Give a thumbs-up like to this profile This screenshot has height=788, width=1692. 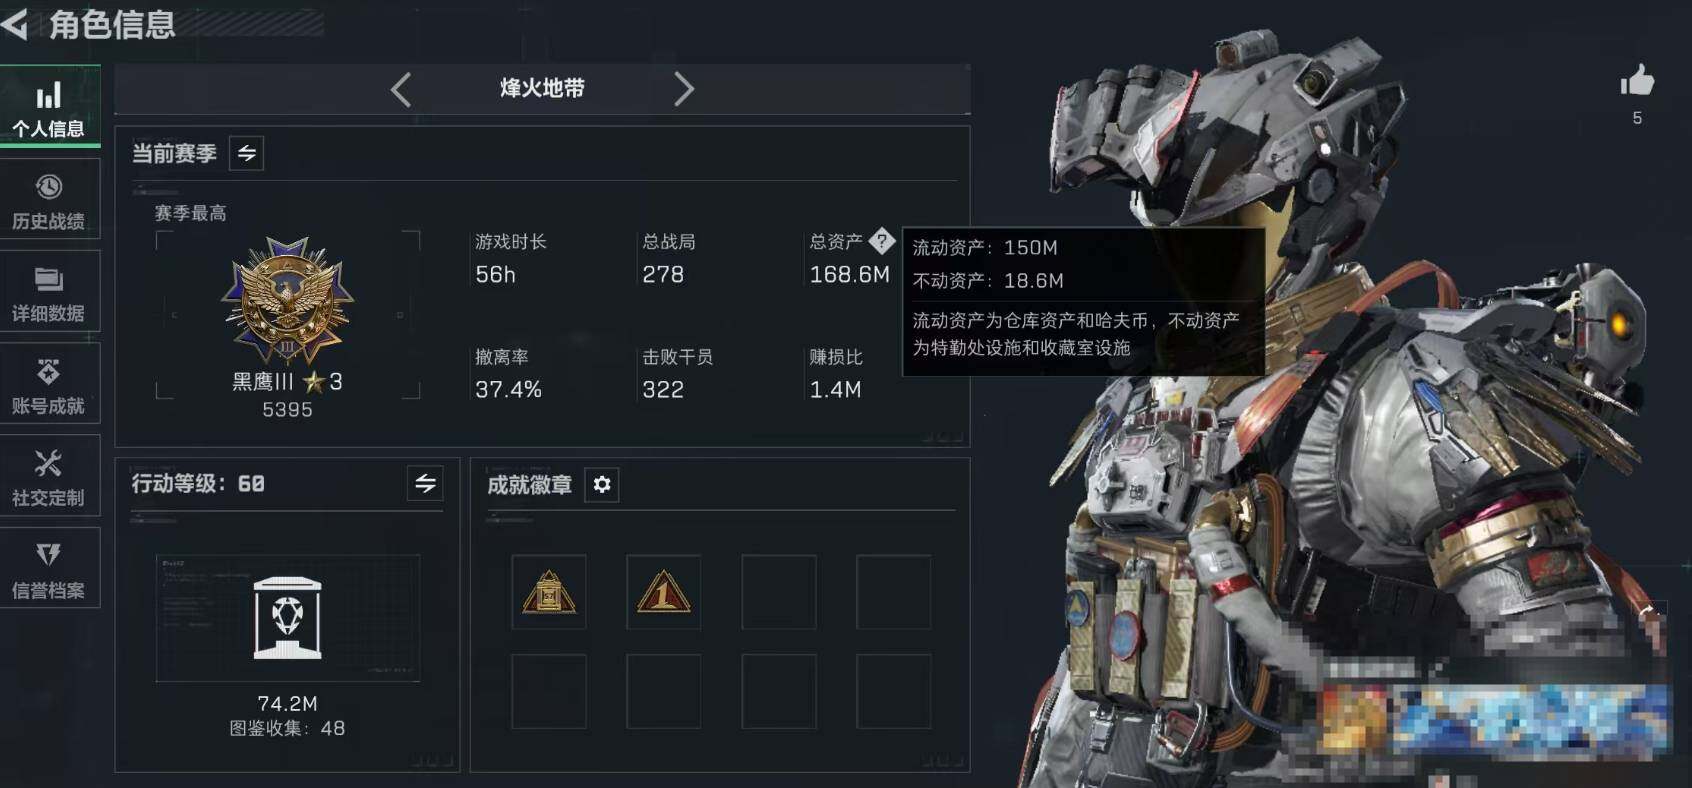(1637, 82)
